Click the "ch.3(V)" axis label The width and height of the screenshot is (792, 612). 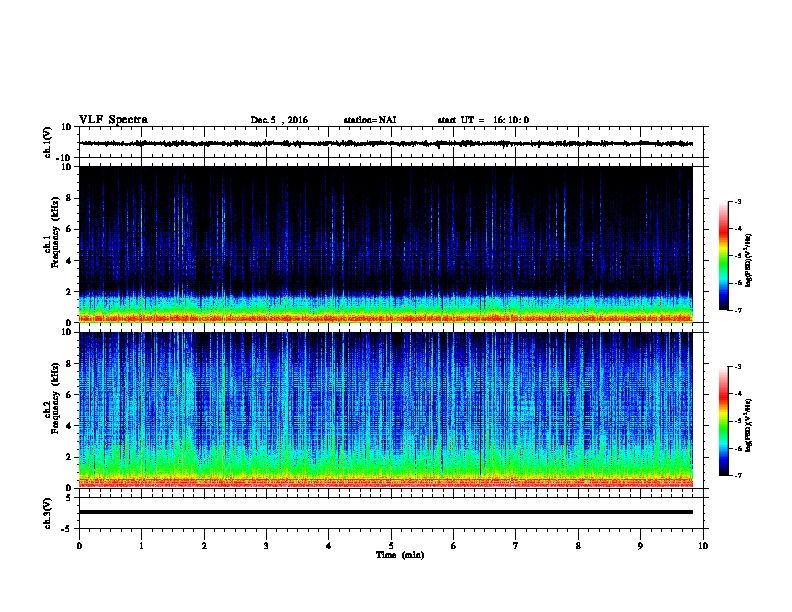point(48,513)
